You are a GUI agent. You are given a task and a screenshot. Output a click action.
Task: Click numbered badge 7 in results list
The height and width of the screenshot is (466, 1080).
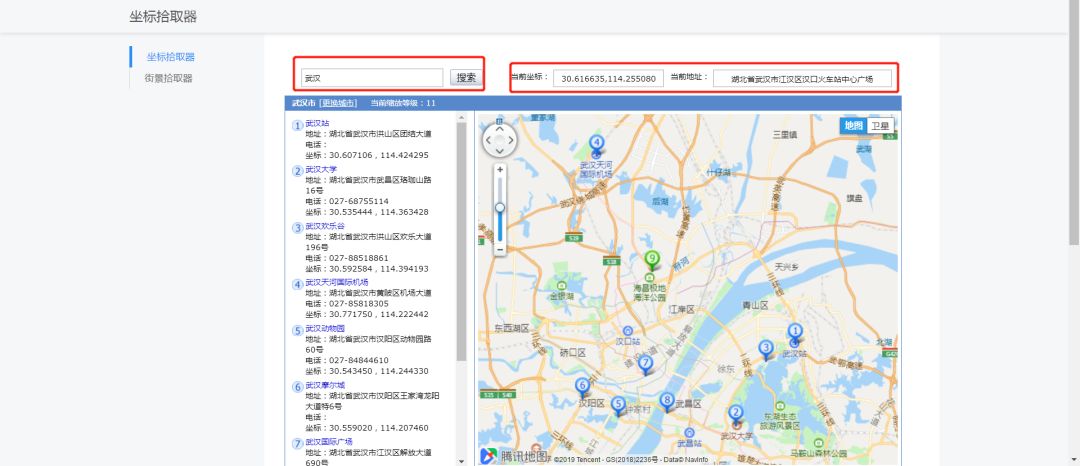click(x=298, y=444)
